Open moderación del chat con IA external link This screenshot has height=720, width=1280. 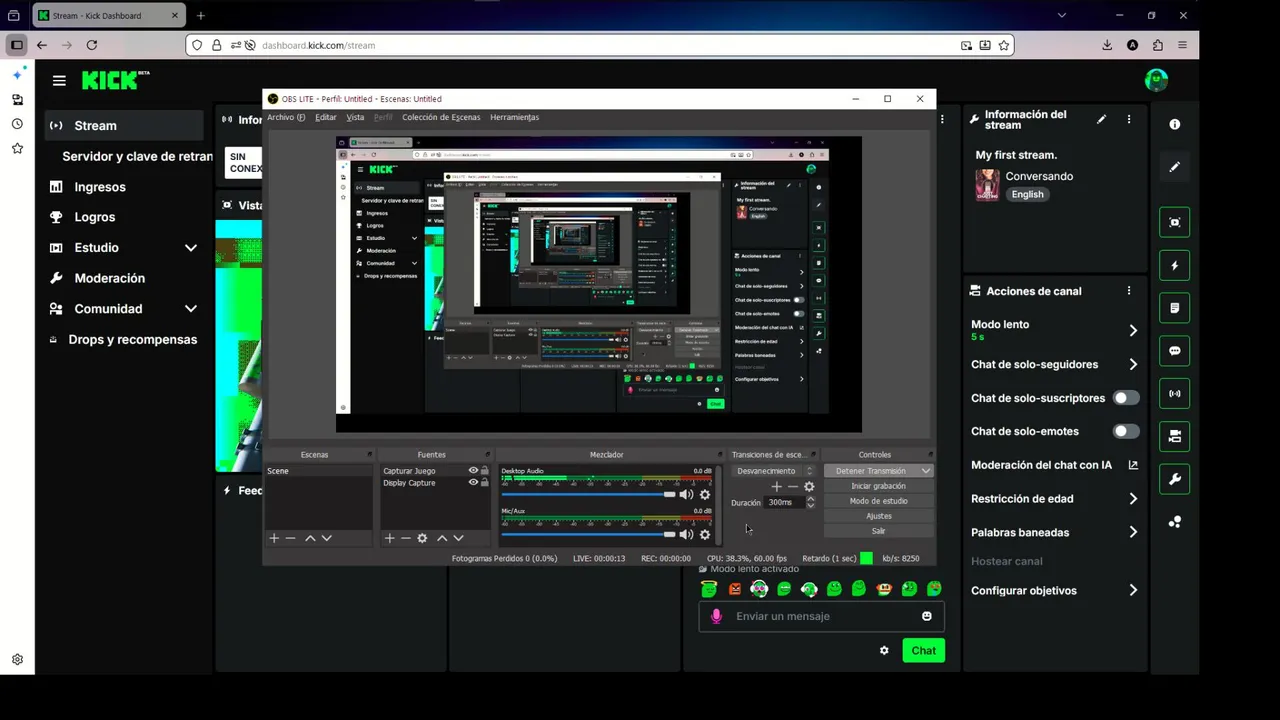pos(1133,465)
